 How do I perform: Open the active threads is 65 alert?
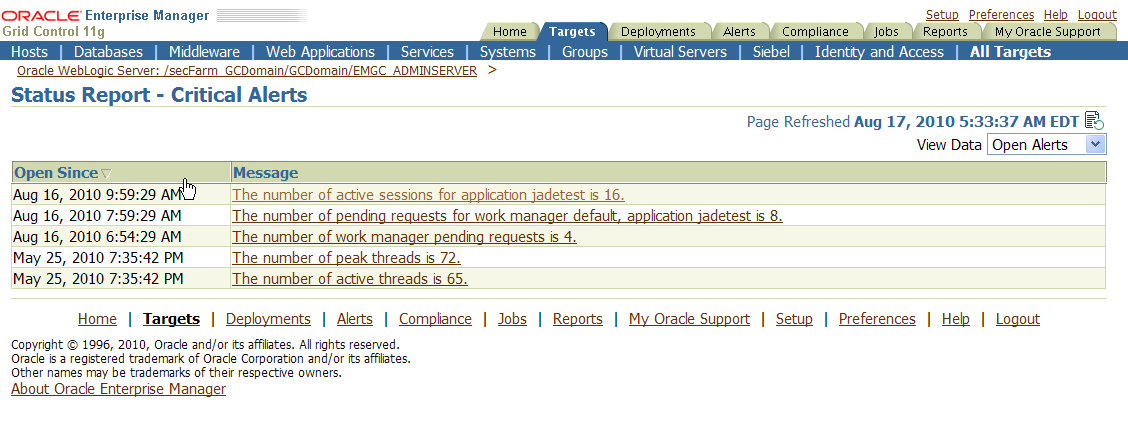(350, 278)
